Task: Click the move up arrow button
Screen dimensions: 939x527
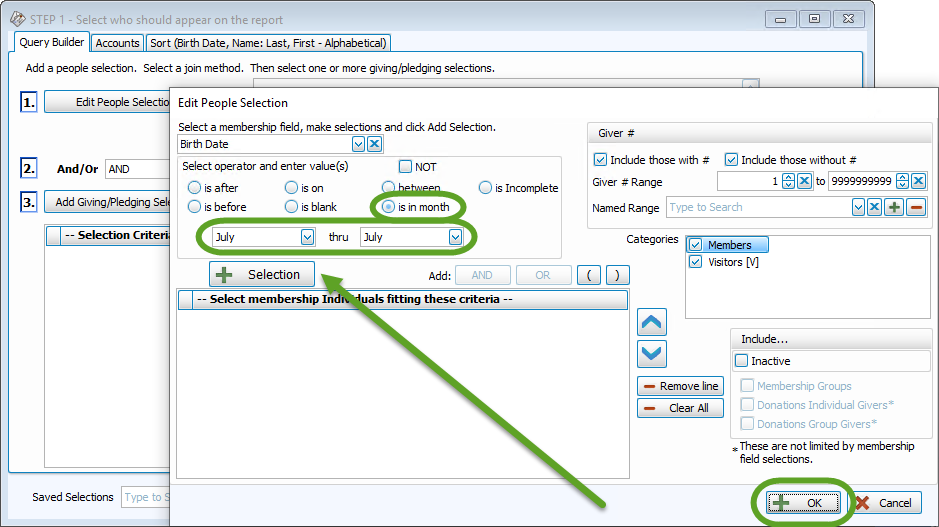Action: [x=651, y=322]
